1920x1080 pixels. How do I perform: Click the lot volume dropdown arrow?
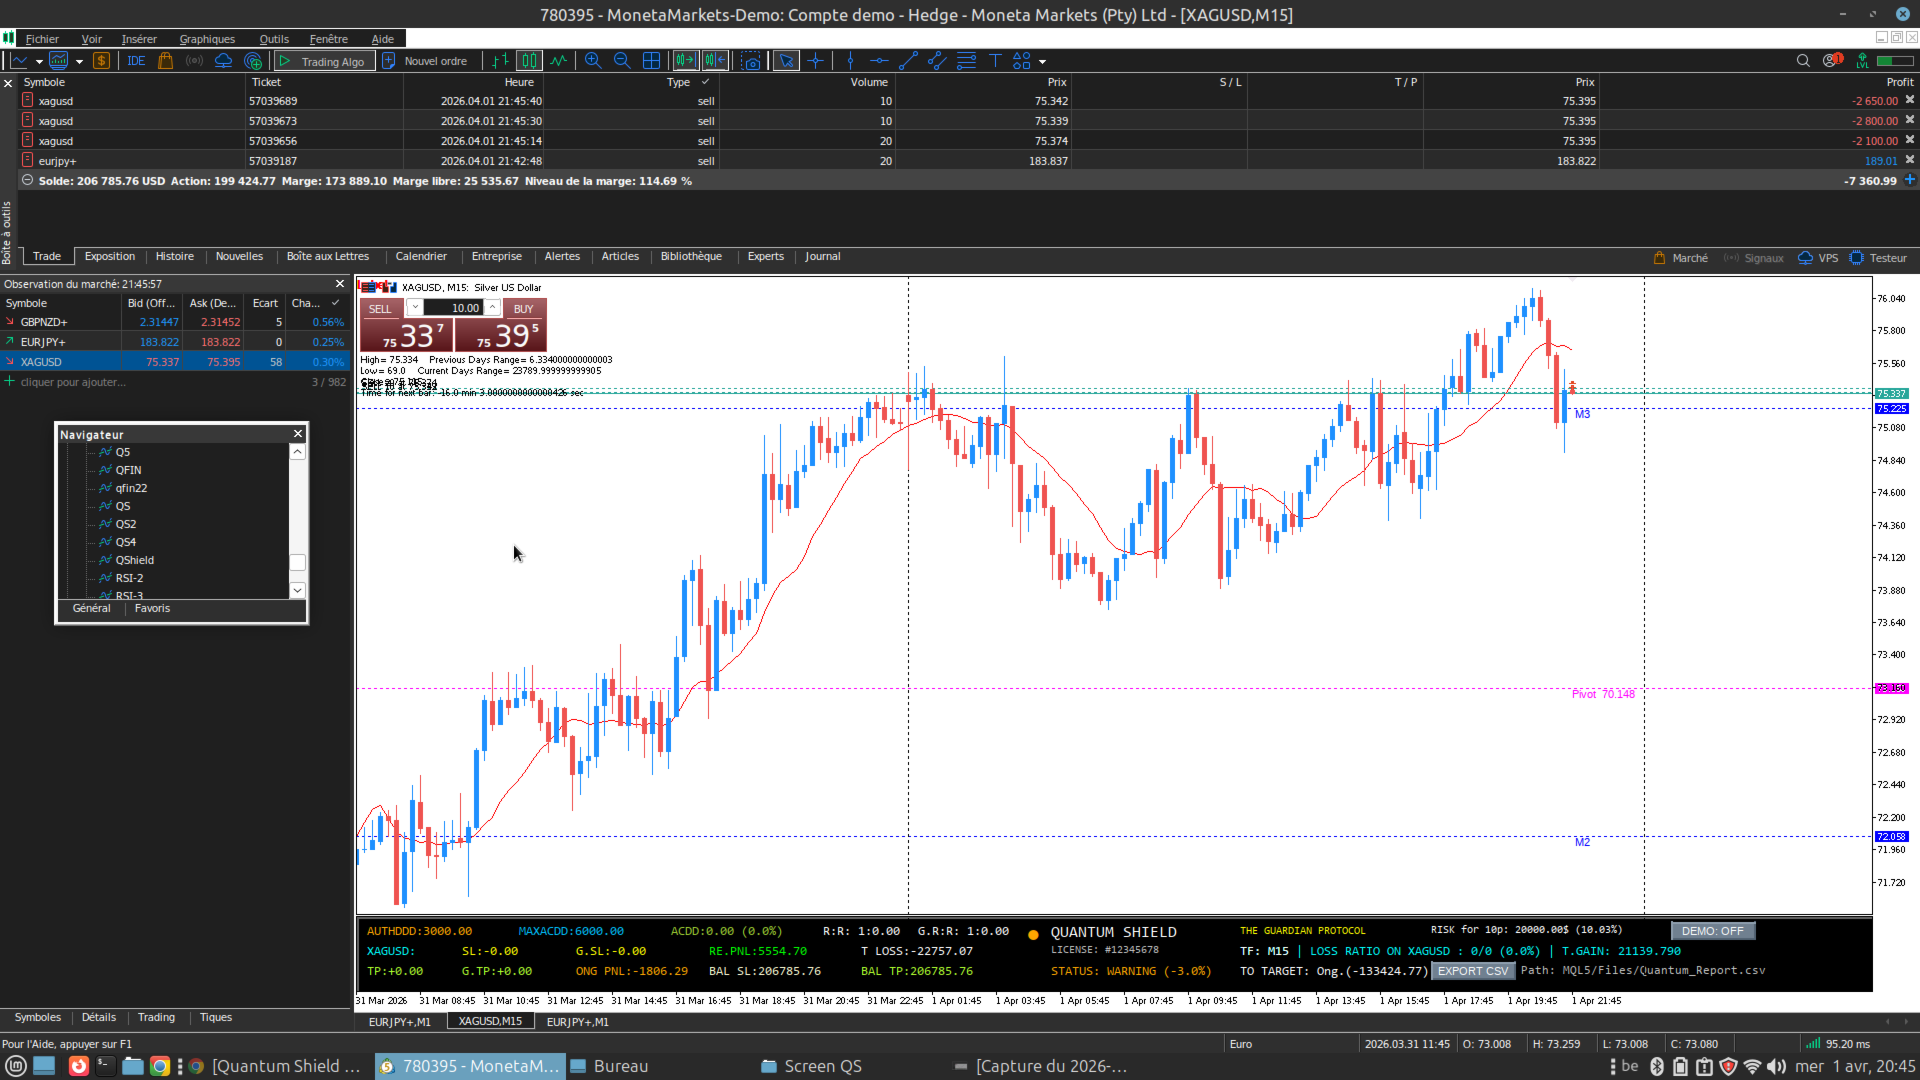tap(414, 308)
